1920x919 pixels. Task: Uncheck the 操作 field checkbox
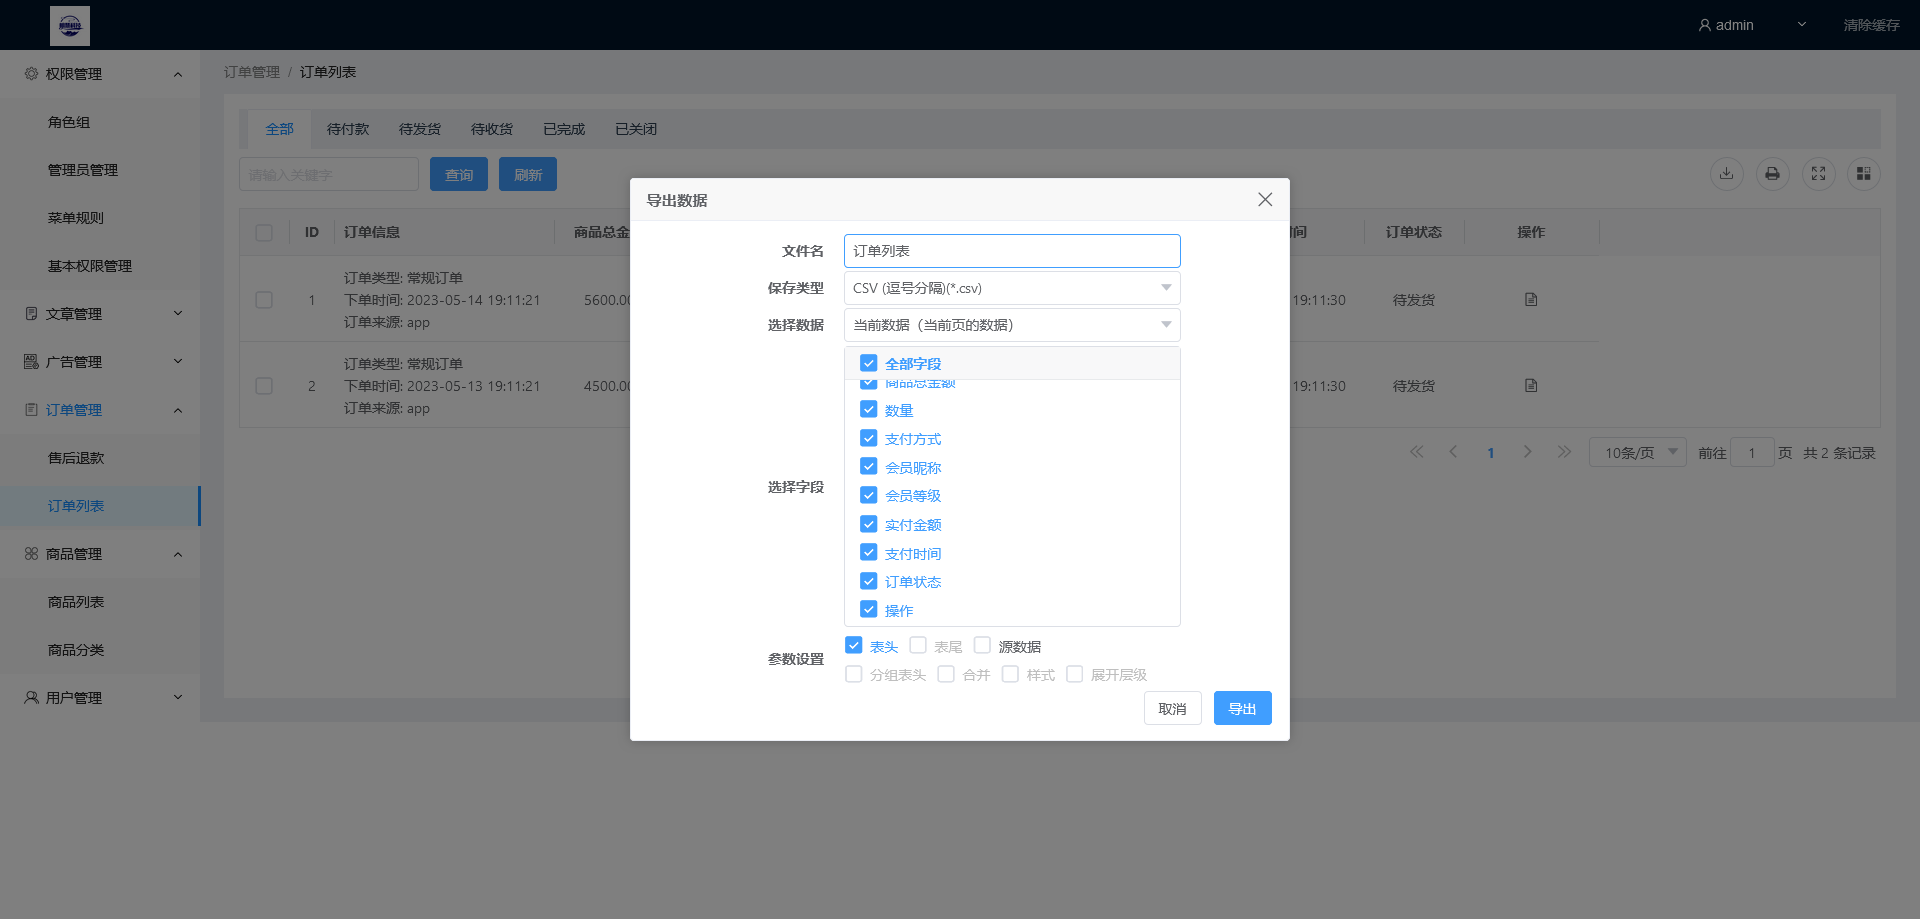(868, 609)
